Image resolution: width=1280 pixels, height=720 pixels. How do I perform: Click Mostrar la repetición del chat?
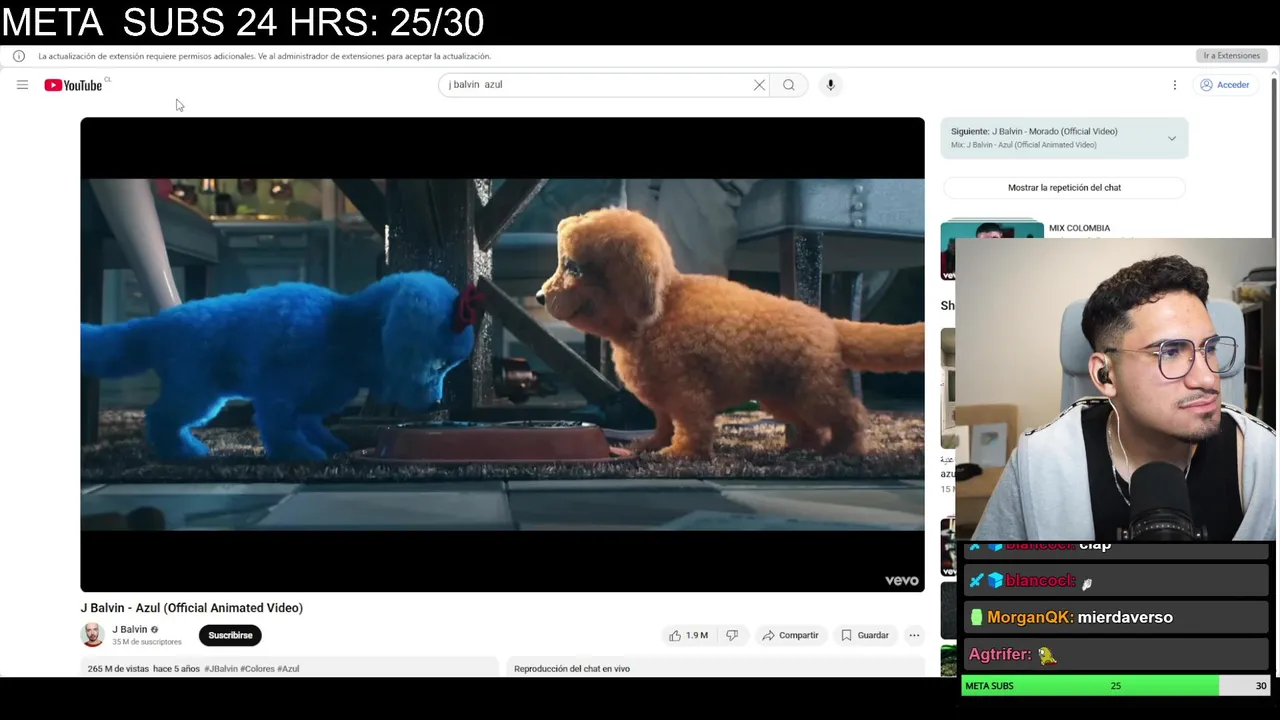coord(1064,188)
